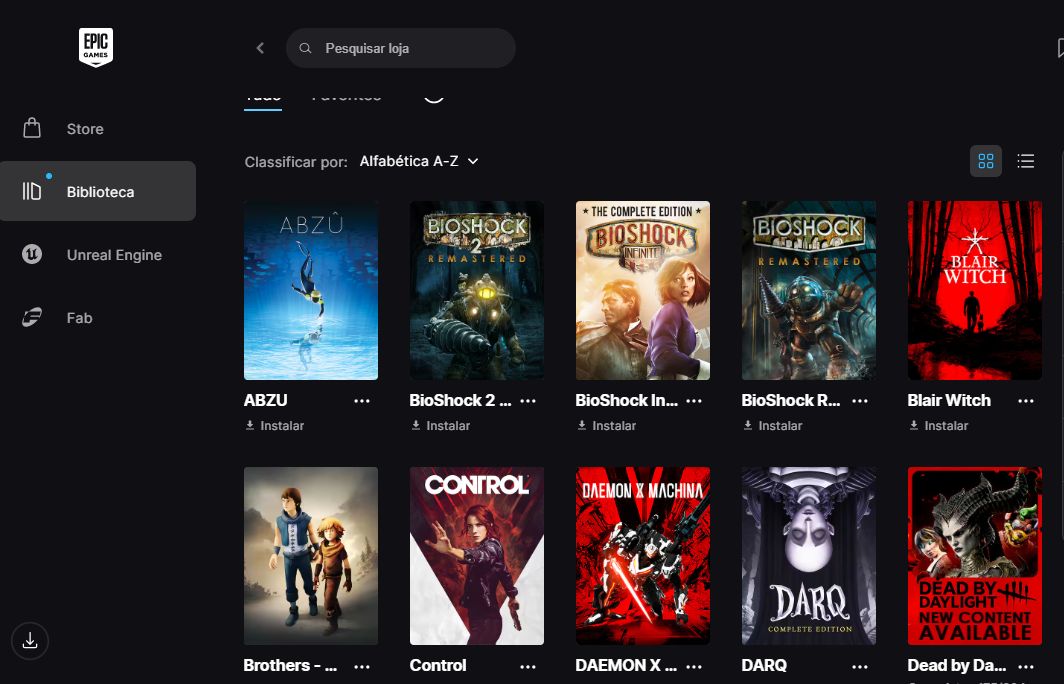This screenshot has width=1064, height=684.
Task: Open Dead by Daylight options ellipsis menu
Action: (x=1026, y=666)
